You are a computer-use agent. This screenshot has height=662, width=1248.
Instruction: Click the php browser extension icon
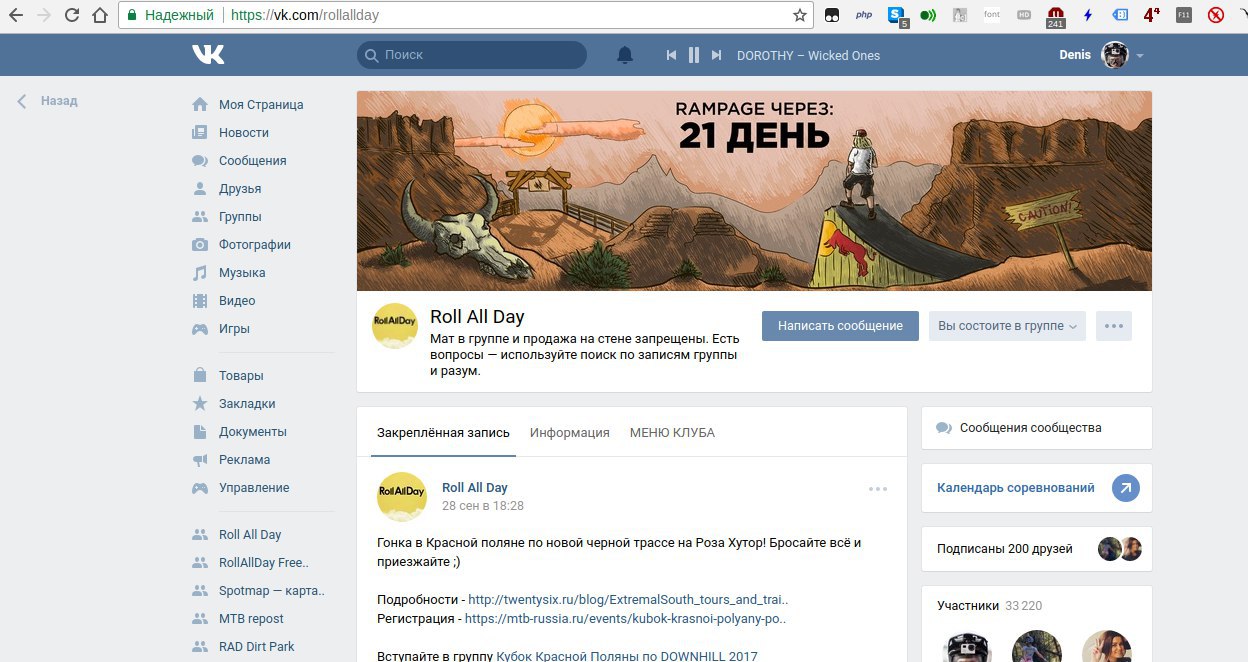[x=864, y=15]
